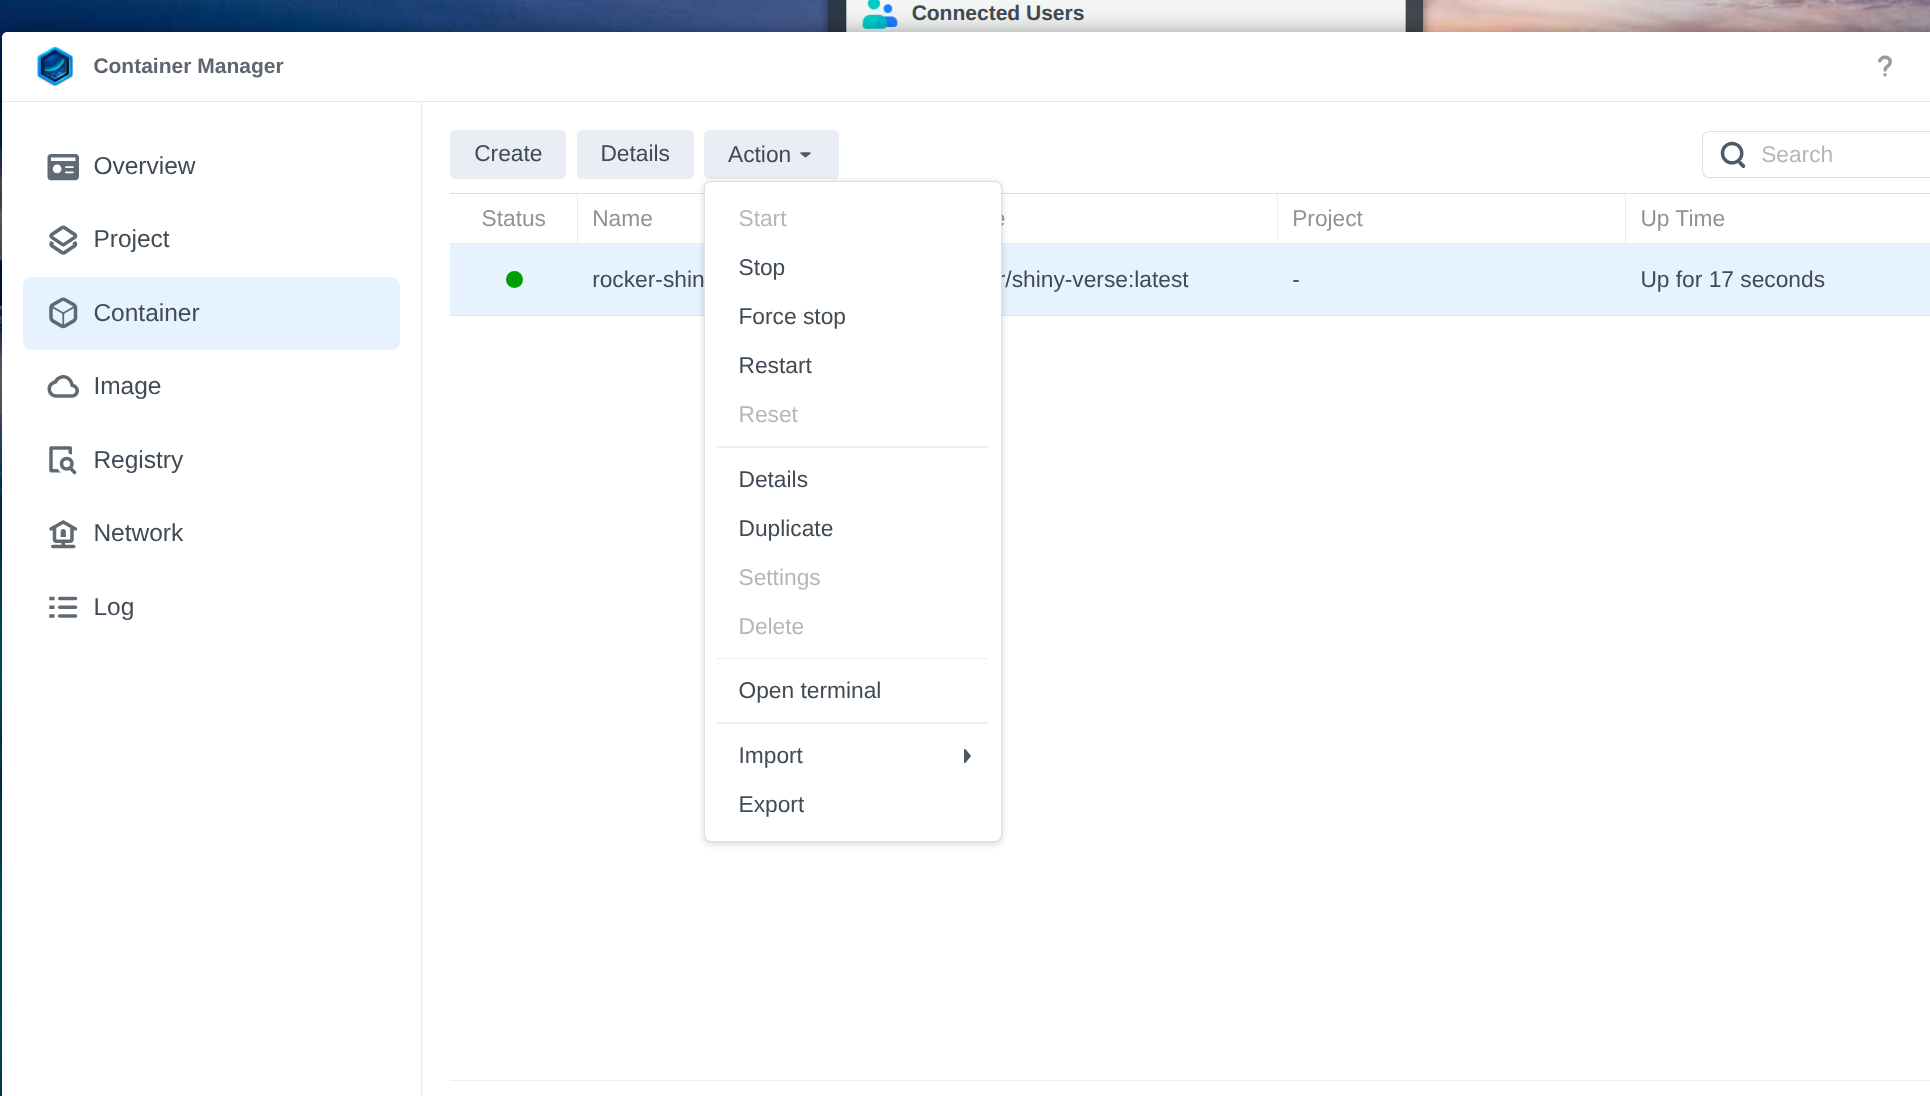Click the help question mark icon
This screenshot has width=1930, height=1096.
tap(1884, 66)
